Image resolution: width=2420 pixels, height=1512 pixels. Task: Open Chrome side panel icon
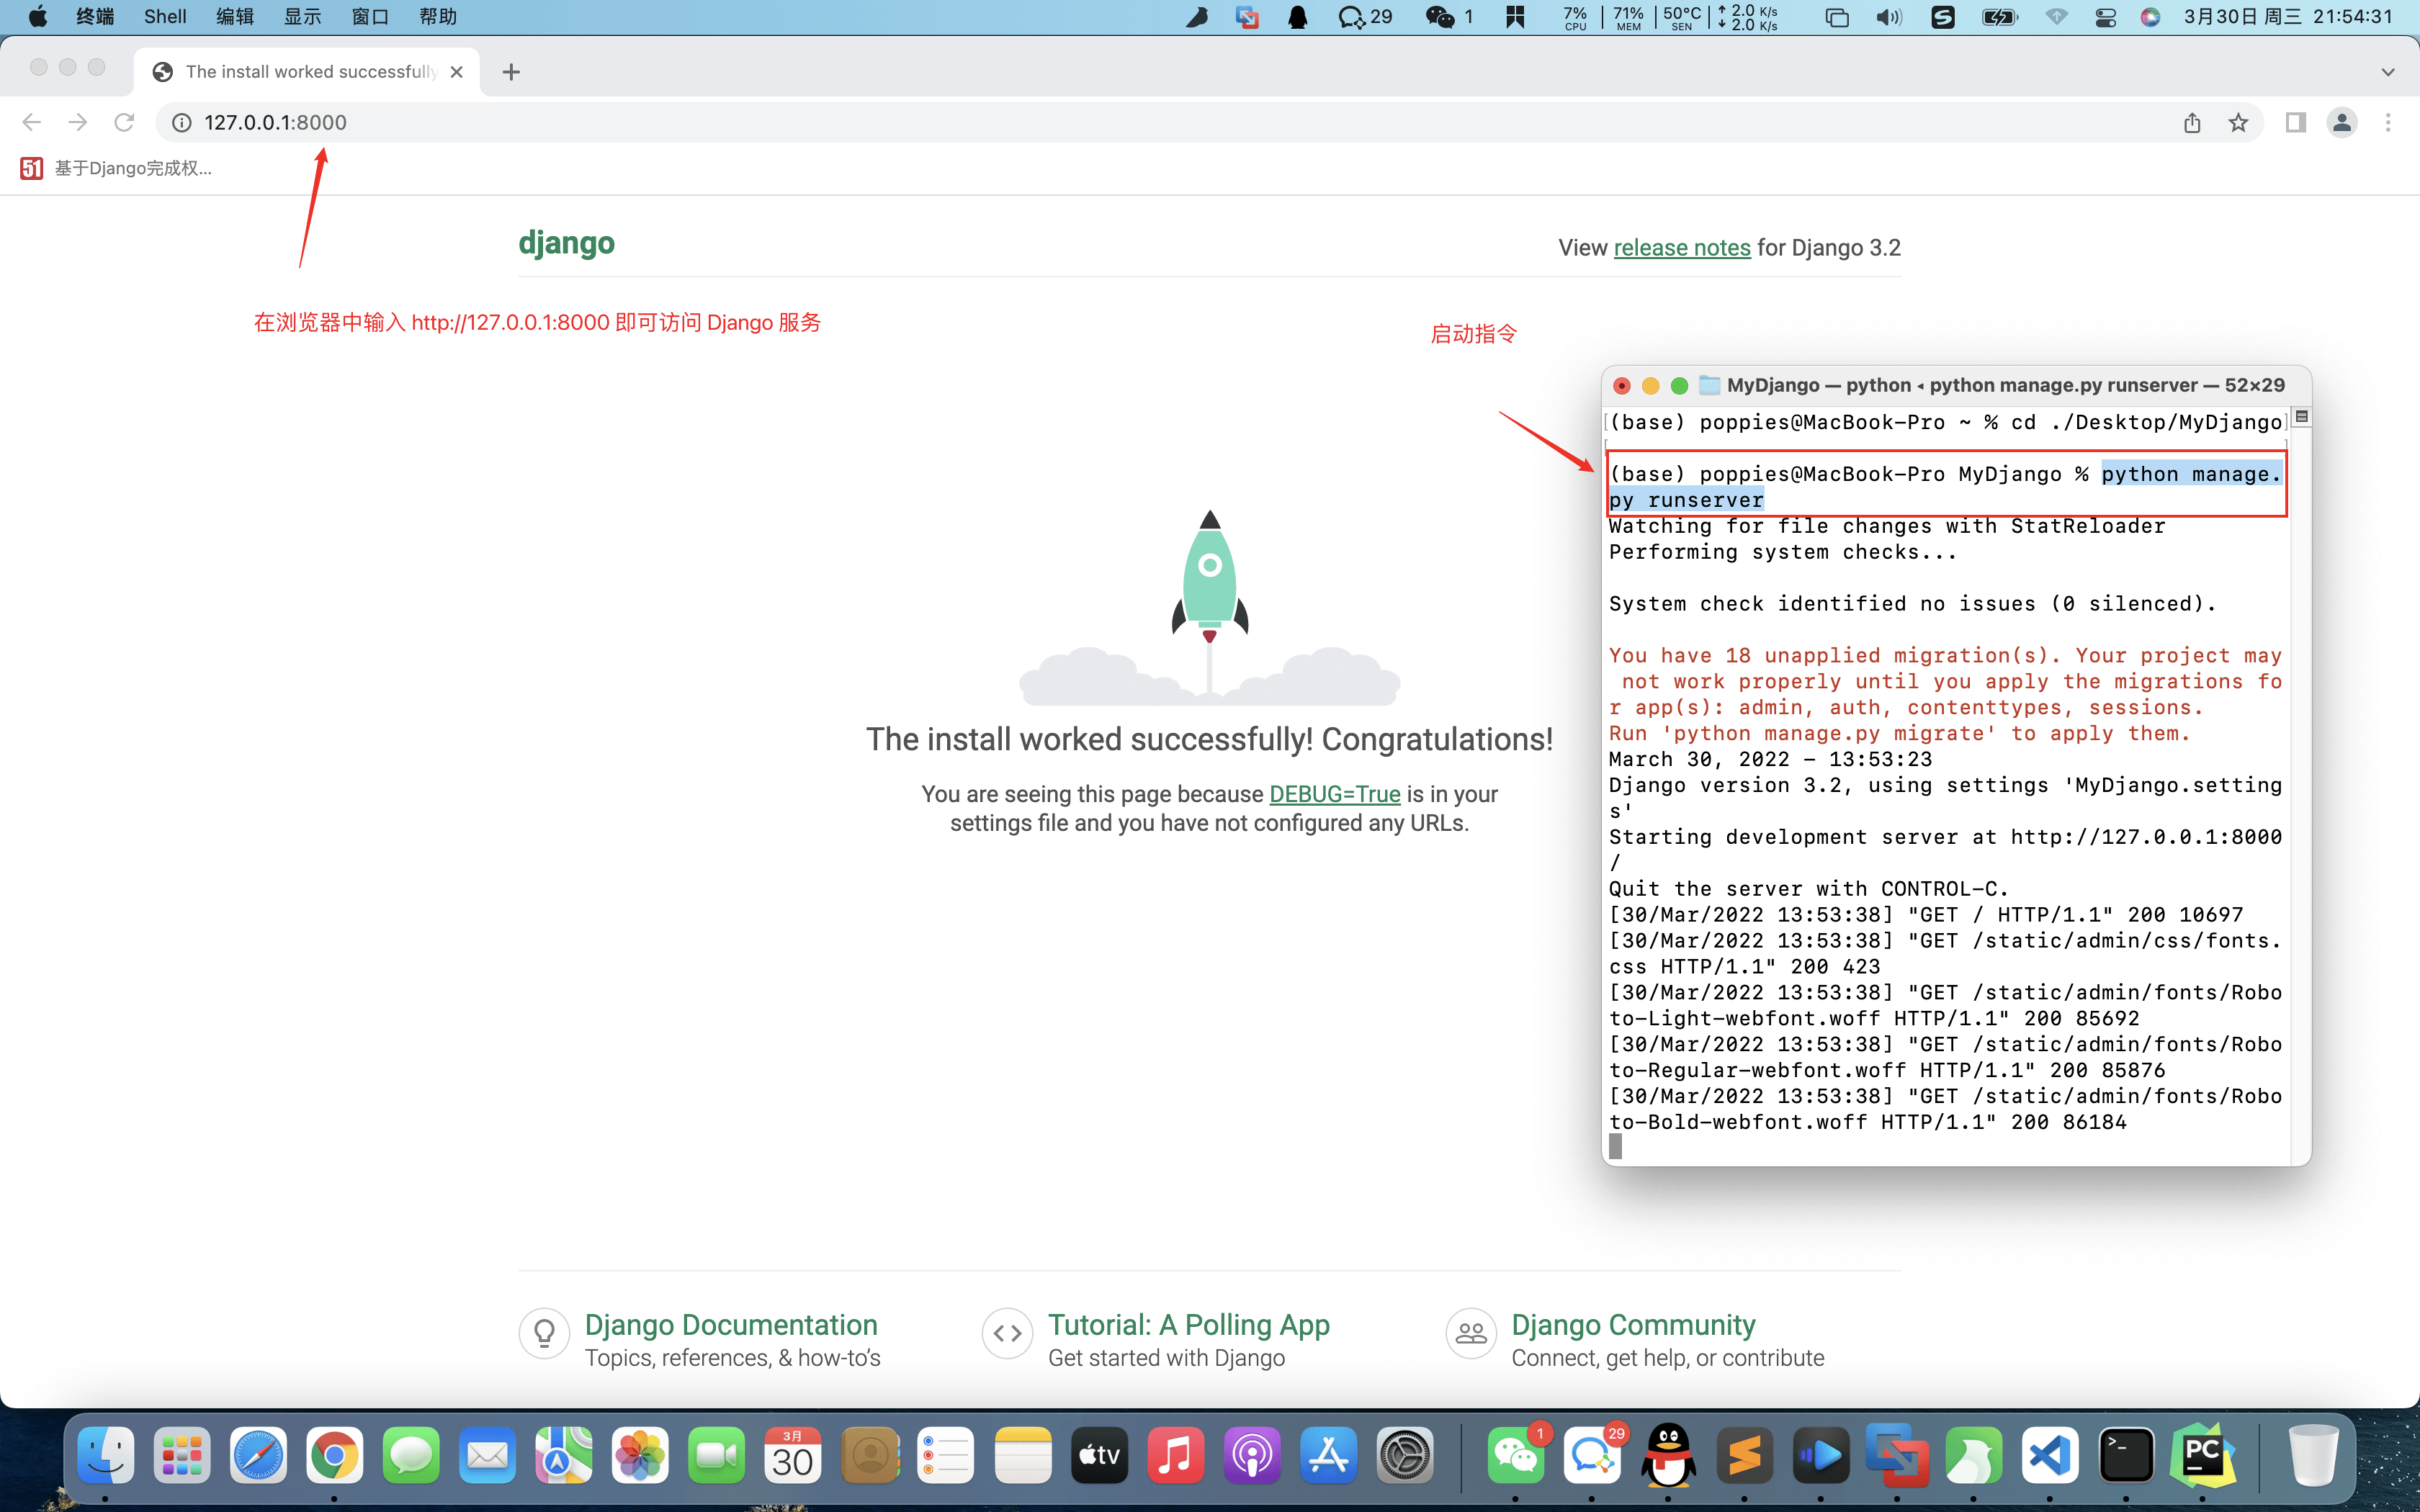point(2296,122)
